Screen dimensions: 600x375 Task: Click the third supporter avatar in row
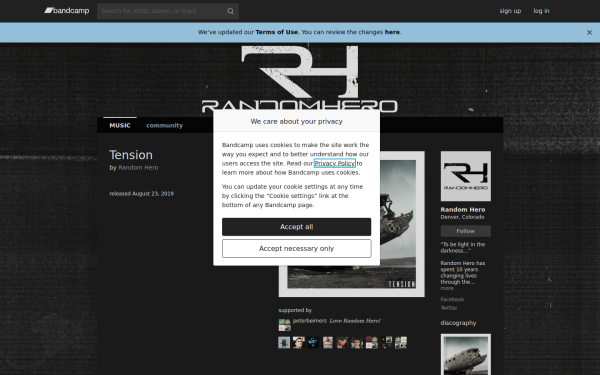click(x=313, y=342)
